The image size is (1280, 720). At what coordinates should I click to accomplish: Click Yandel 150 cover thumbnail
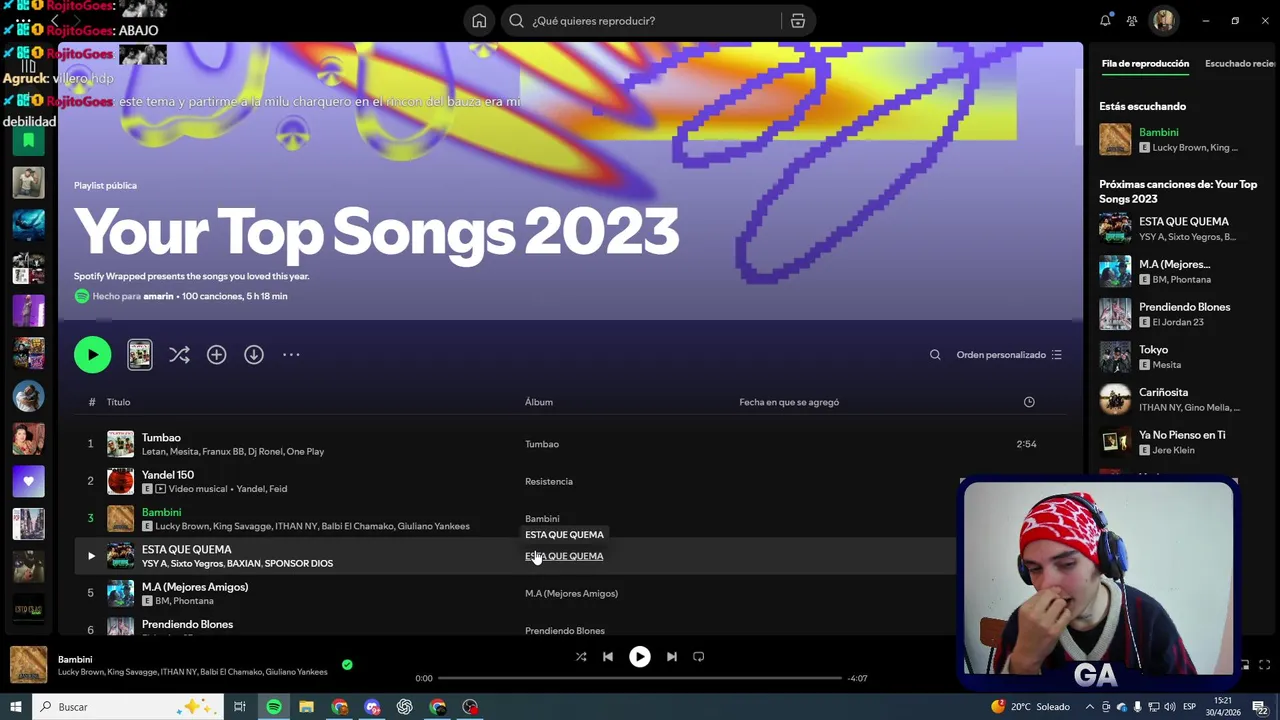click(120, 482)
